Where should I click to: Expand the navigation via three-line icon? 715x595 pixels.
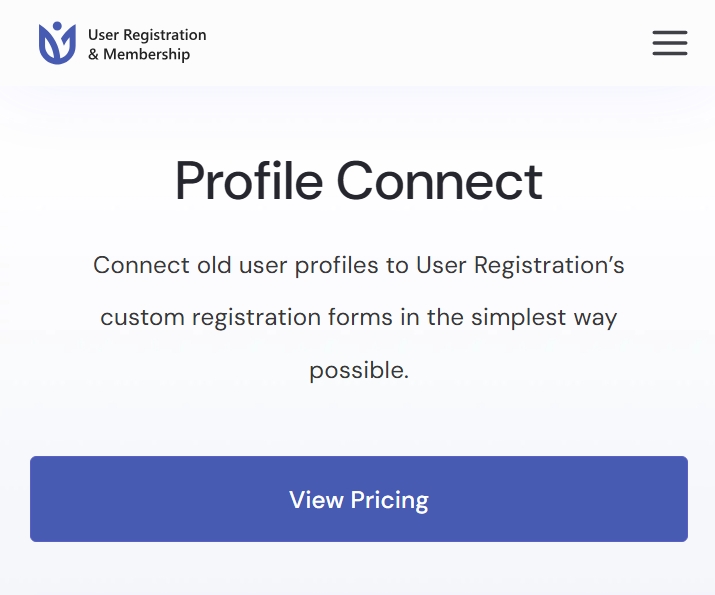[x=669, y=43]
